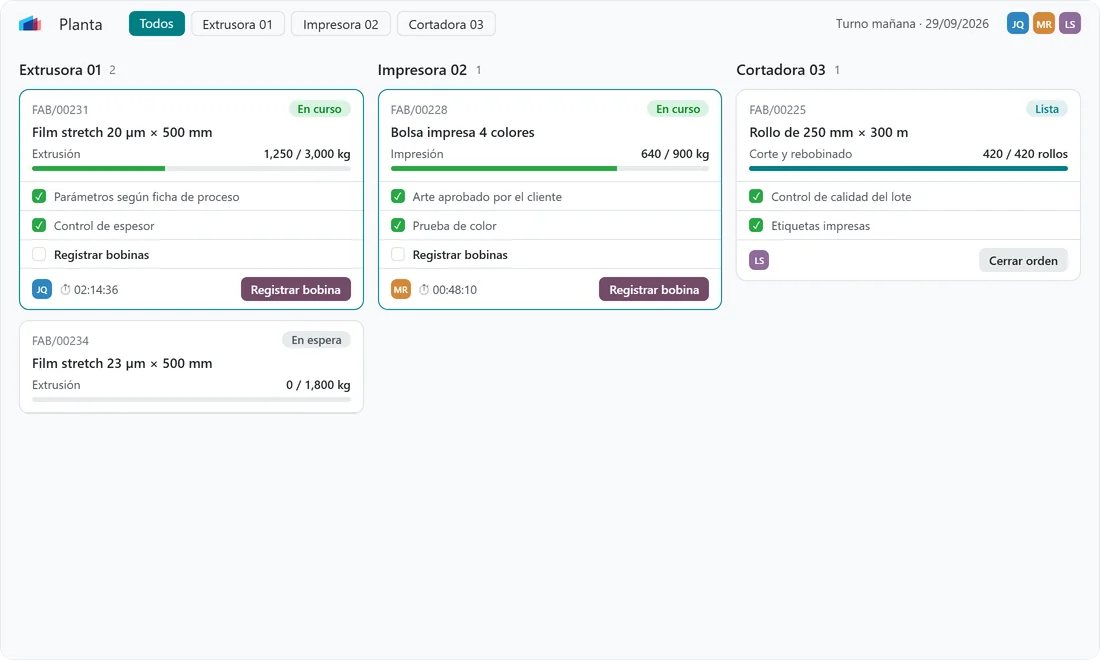The image size is (1100, 660).
Task: Click Registrar bobina button on FAB/00231
Action: click(295, 289)
